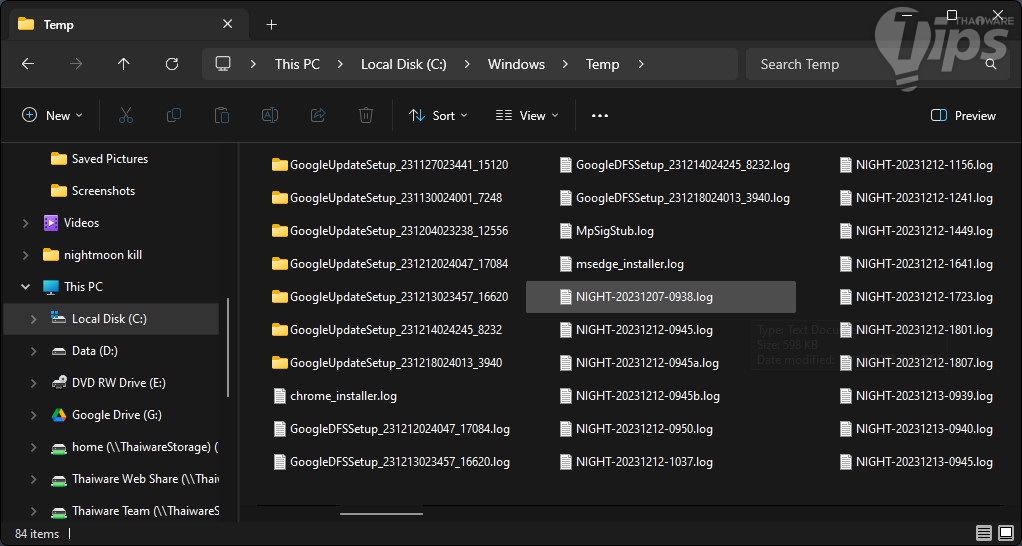Click the Copy icon in toolbar
The height and width of the screenshot is (546, 1022).
coord(173,116)
